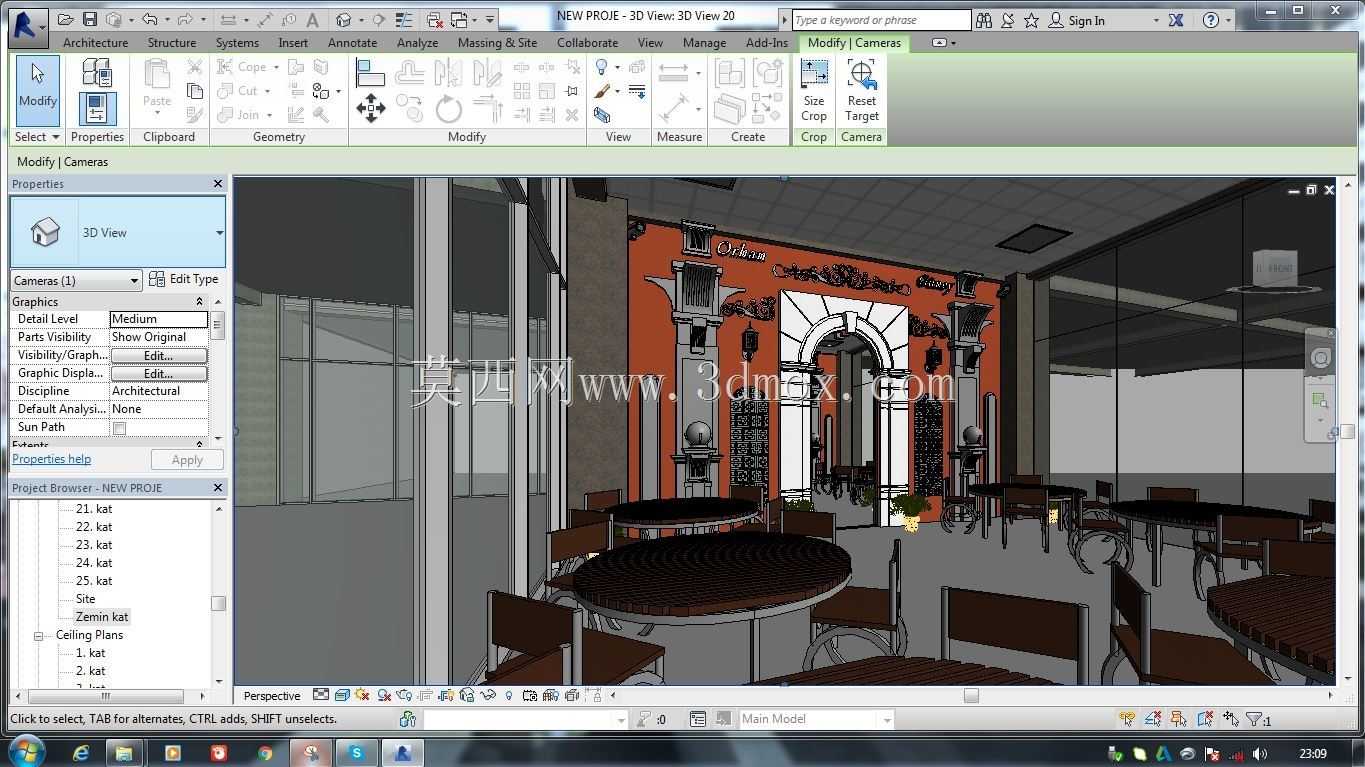Click the Worksets icon in status bar
The height and width of the screenshot is (767, 1365).
[407, 719]
